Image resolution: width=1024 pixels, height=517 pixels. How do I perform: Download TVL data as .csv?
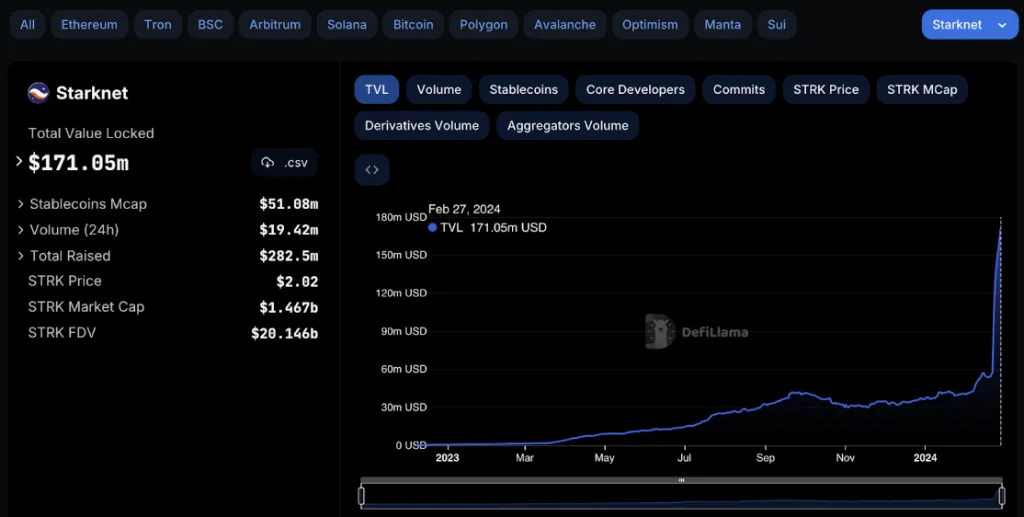click(285, 163)
